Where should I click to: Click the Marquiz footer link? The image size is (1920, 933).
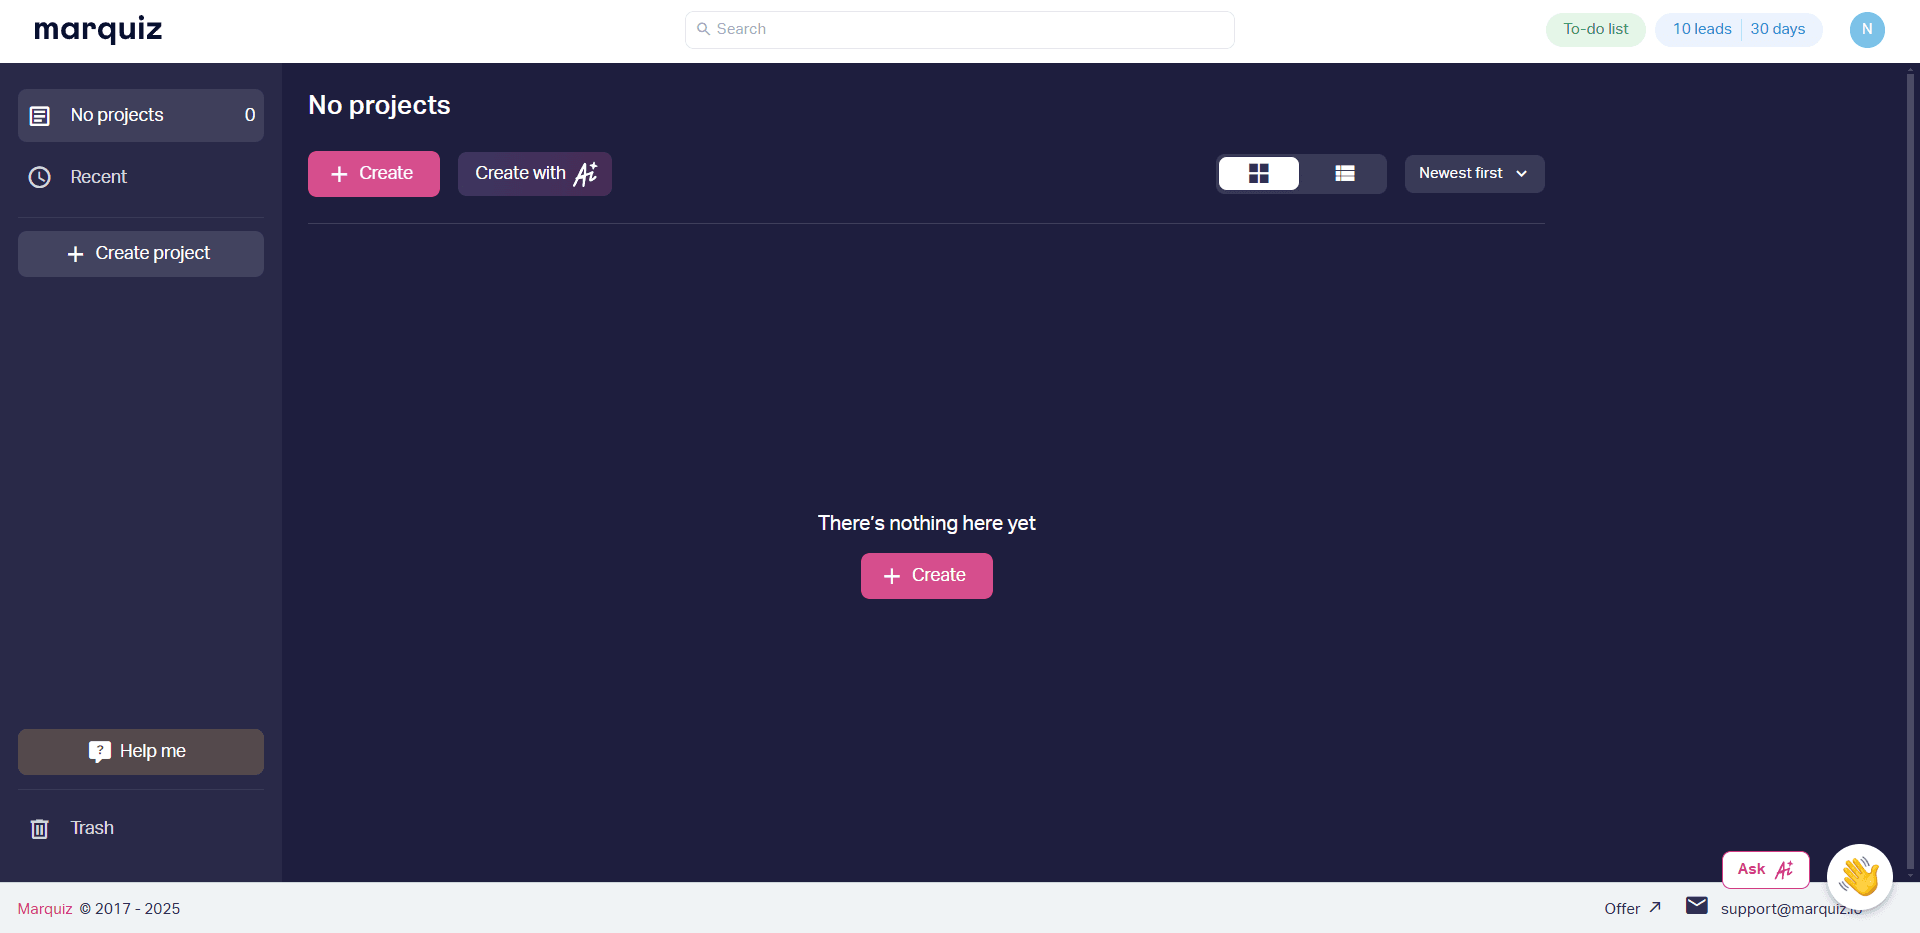45,909
